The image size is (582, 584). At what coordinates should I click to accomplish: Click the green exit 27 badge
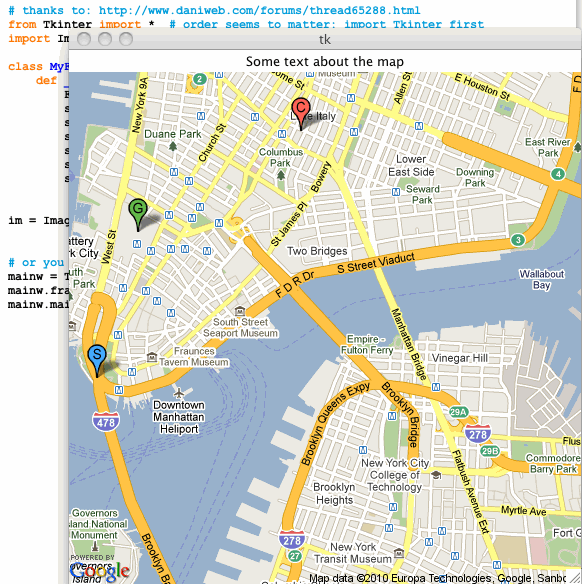pos(295,556)
